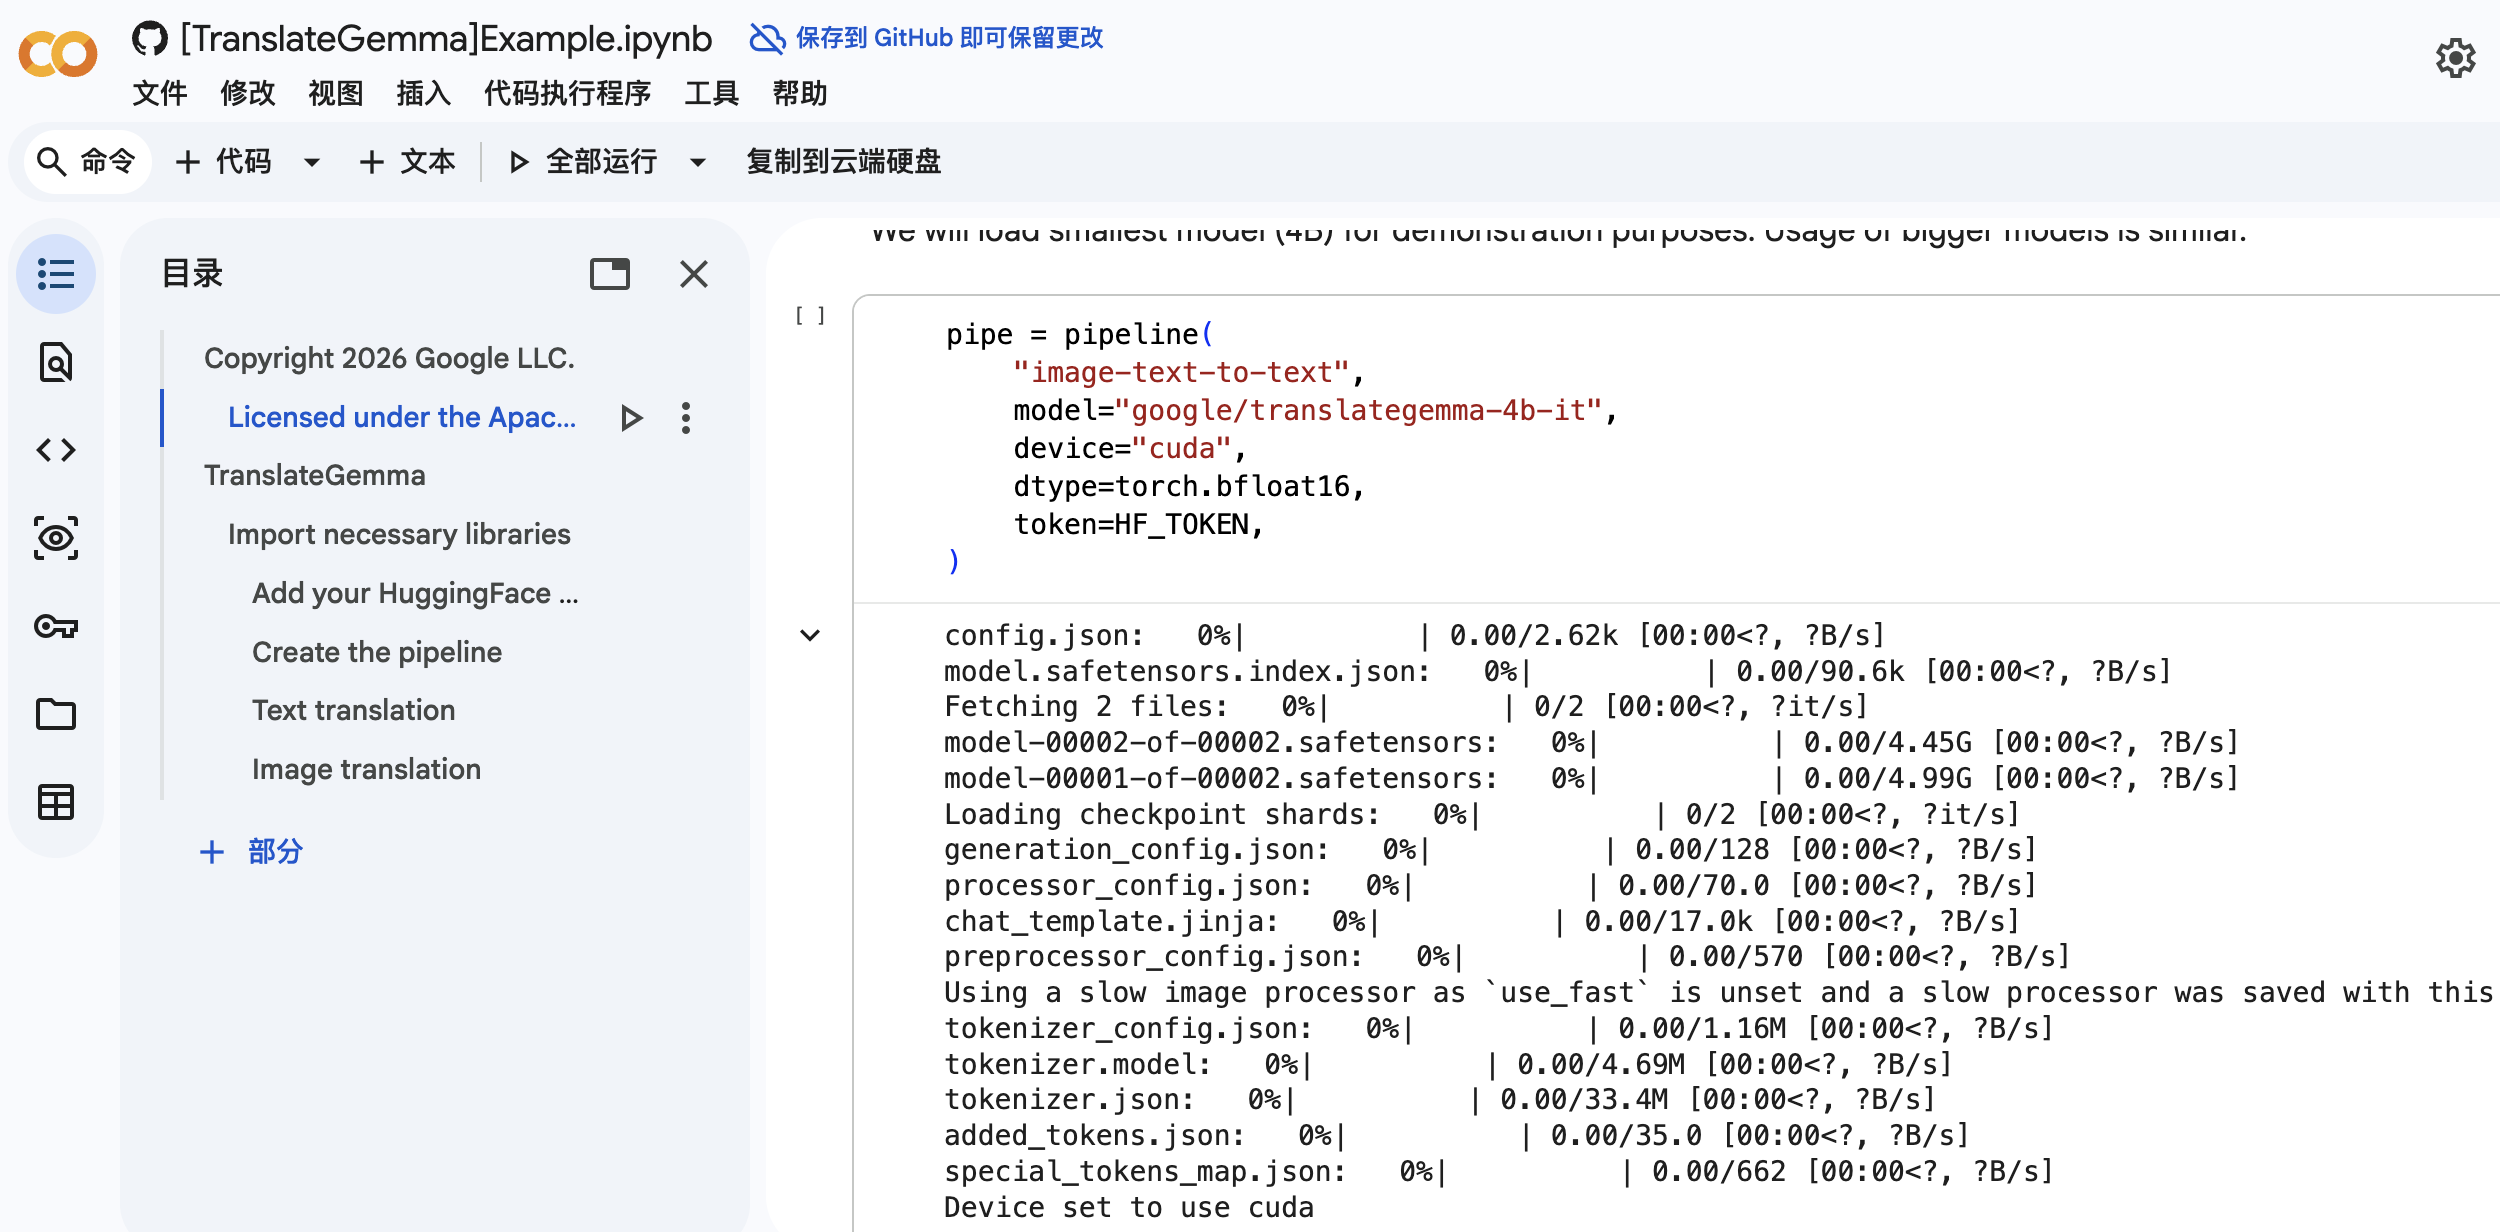Viewport: 2500px width, 1232px height.
Task: Pop out table of contents panel
Action: click(x=610, y=274)
